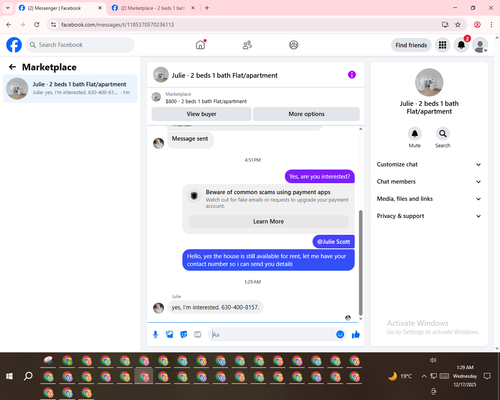This screenshot has width=500, height=400.
Task: Search in conversation with magnifier icon
Action: 443,134
